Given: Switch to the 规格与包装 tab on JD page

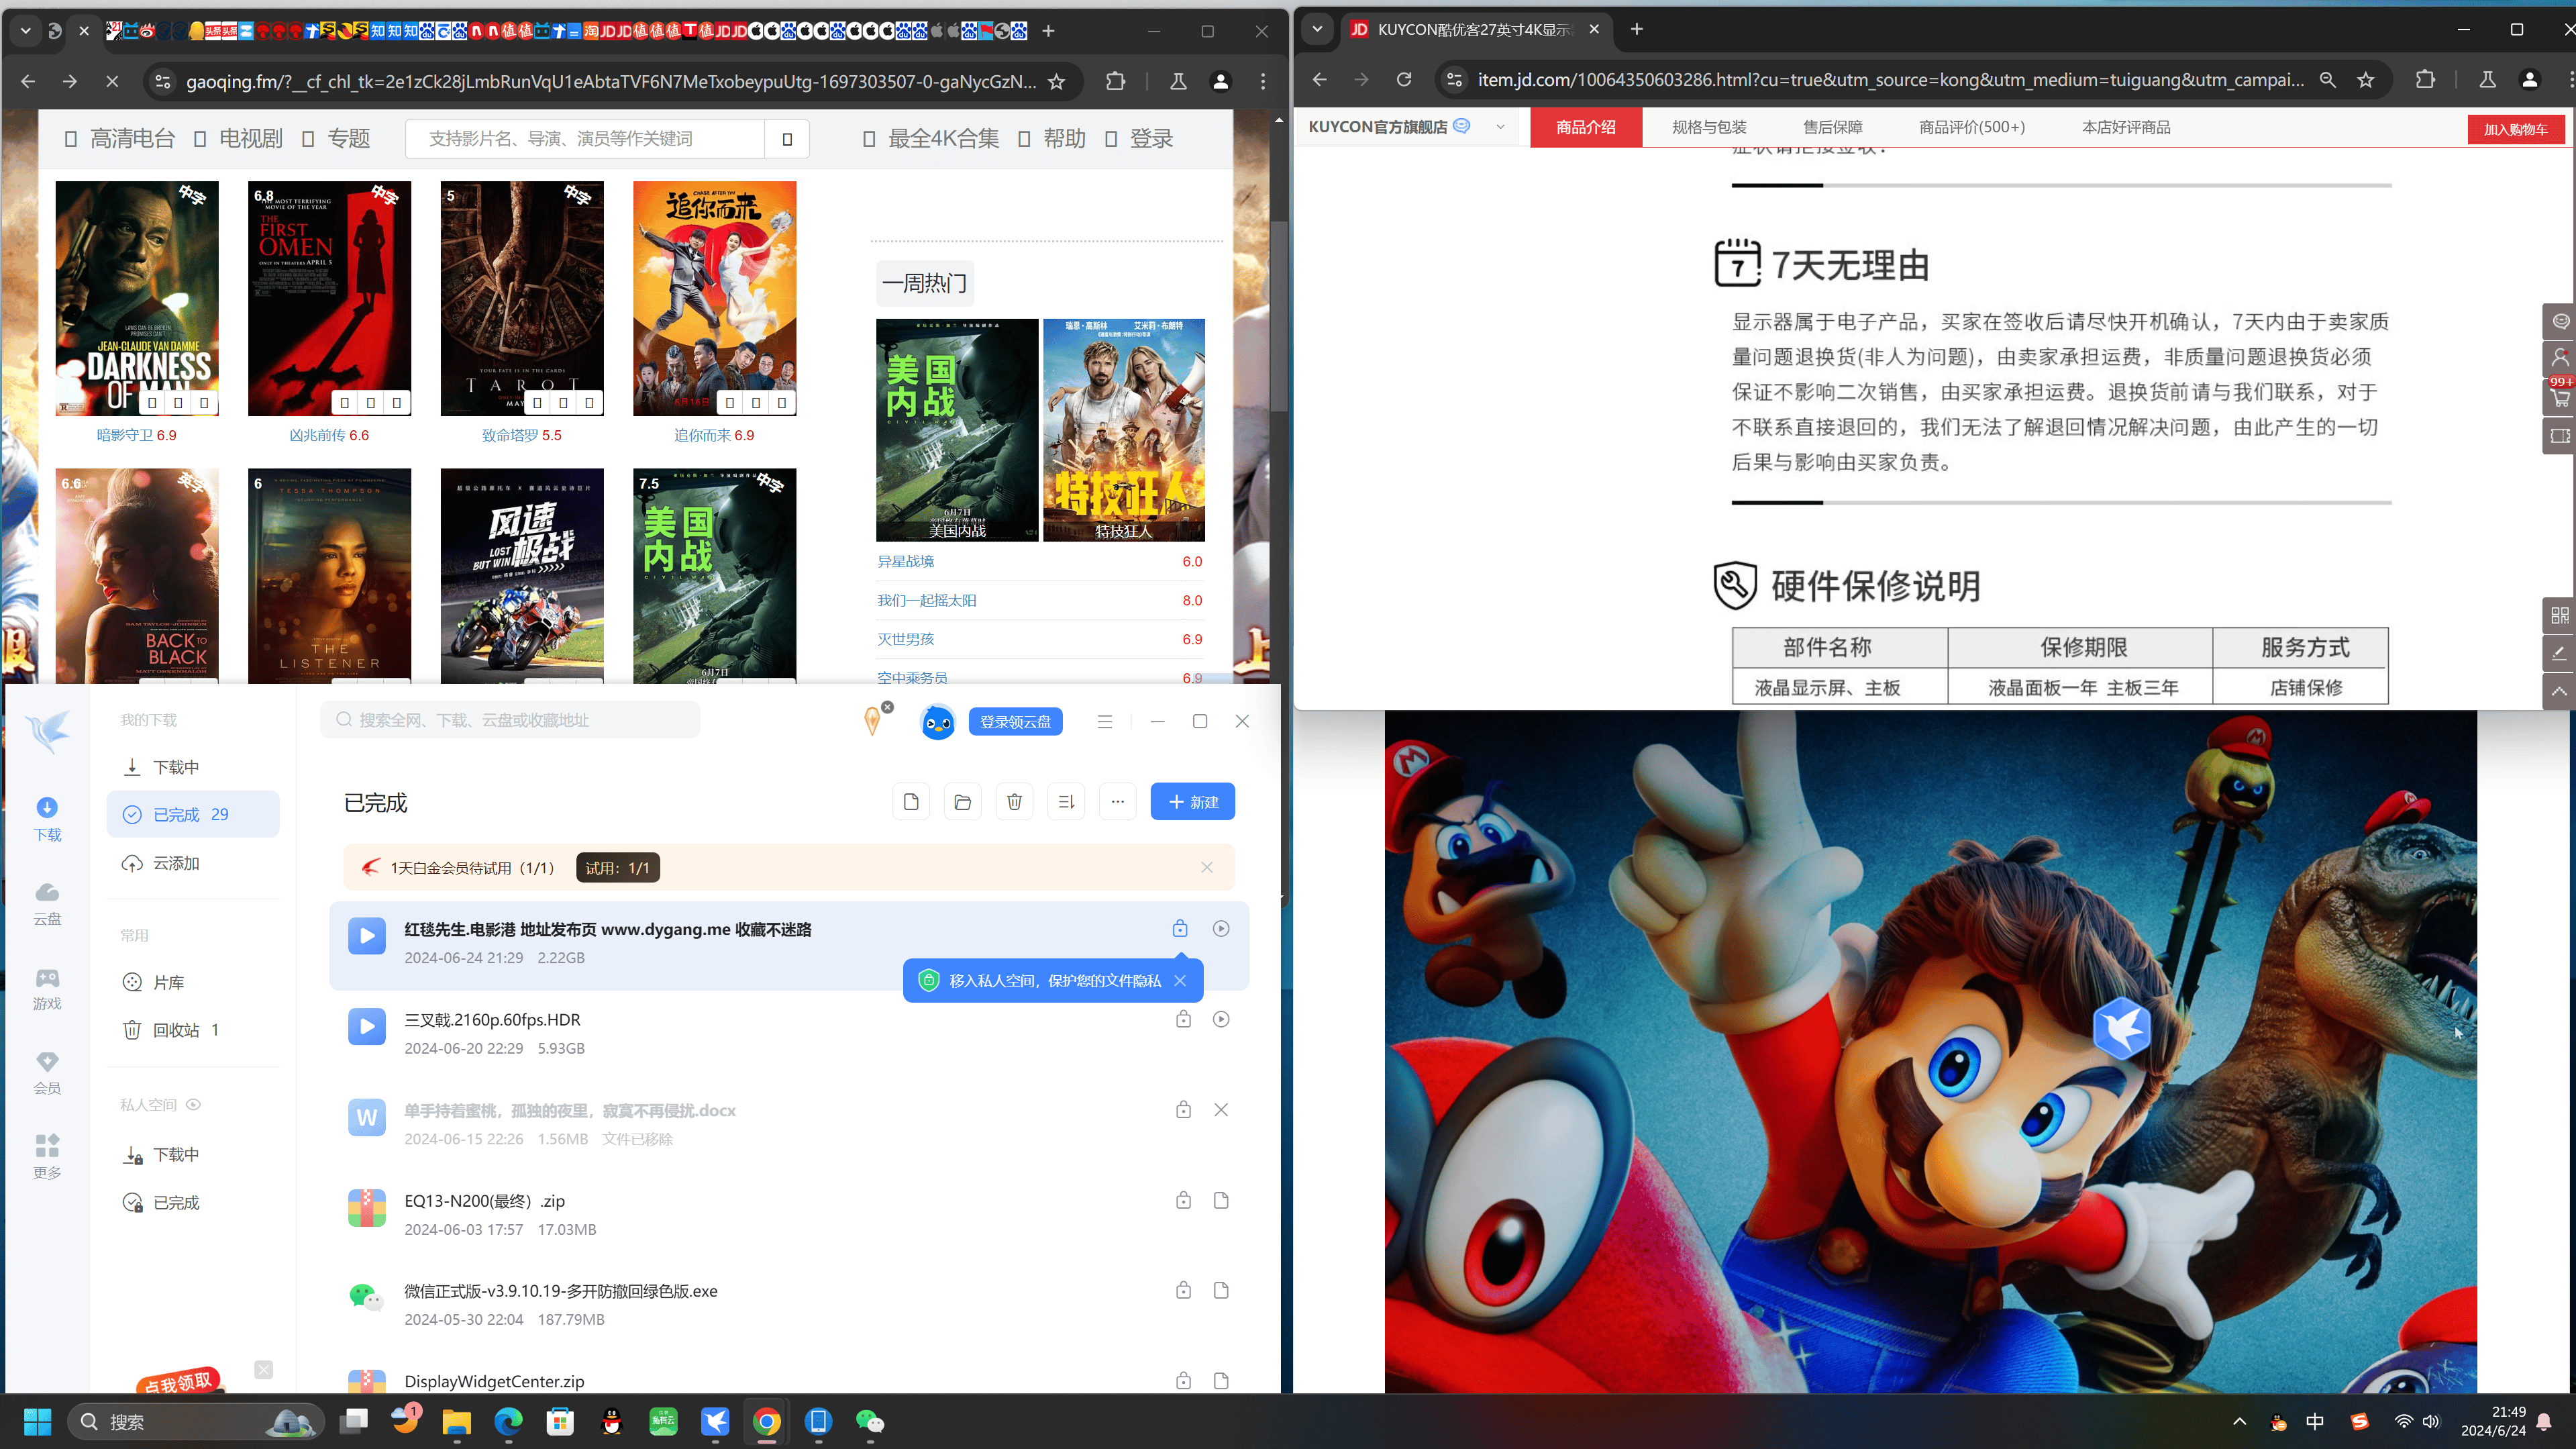Looking at the screenshot, I should [1709, 127].
